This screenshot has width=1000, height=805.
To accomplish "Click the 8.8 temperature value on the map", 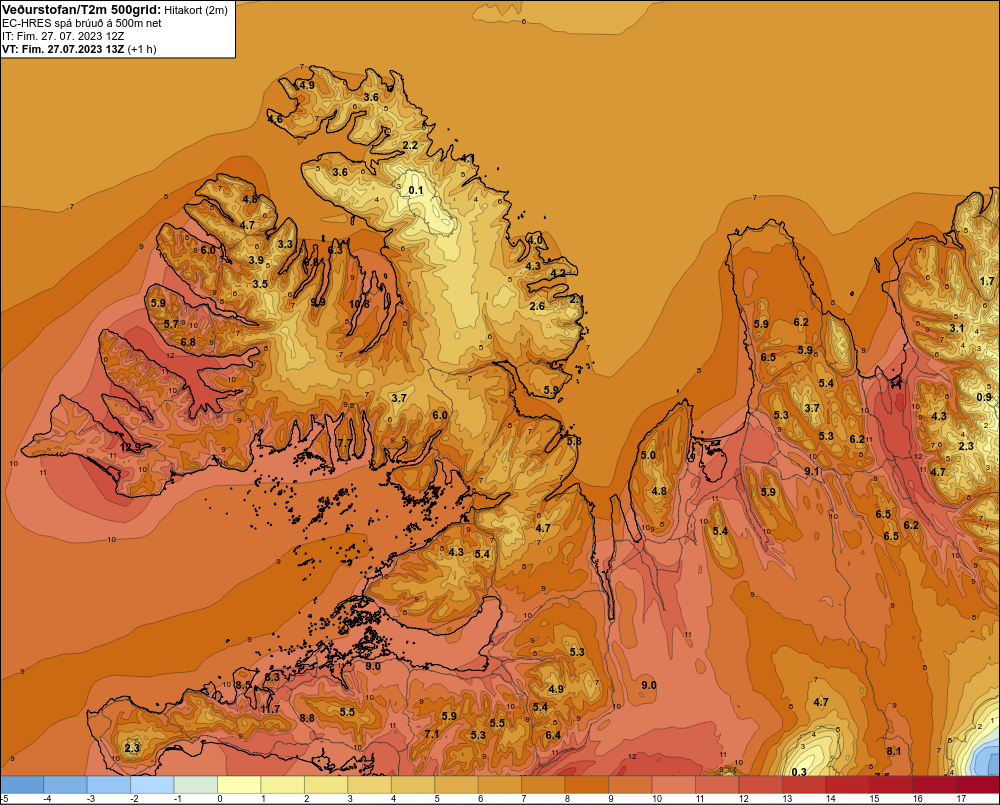I will click(x=307, y=718).
